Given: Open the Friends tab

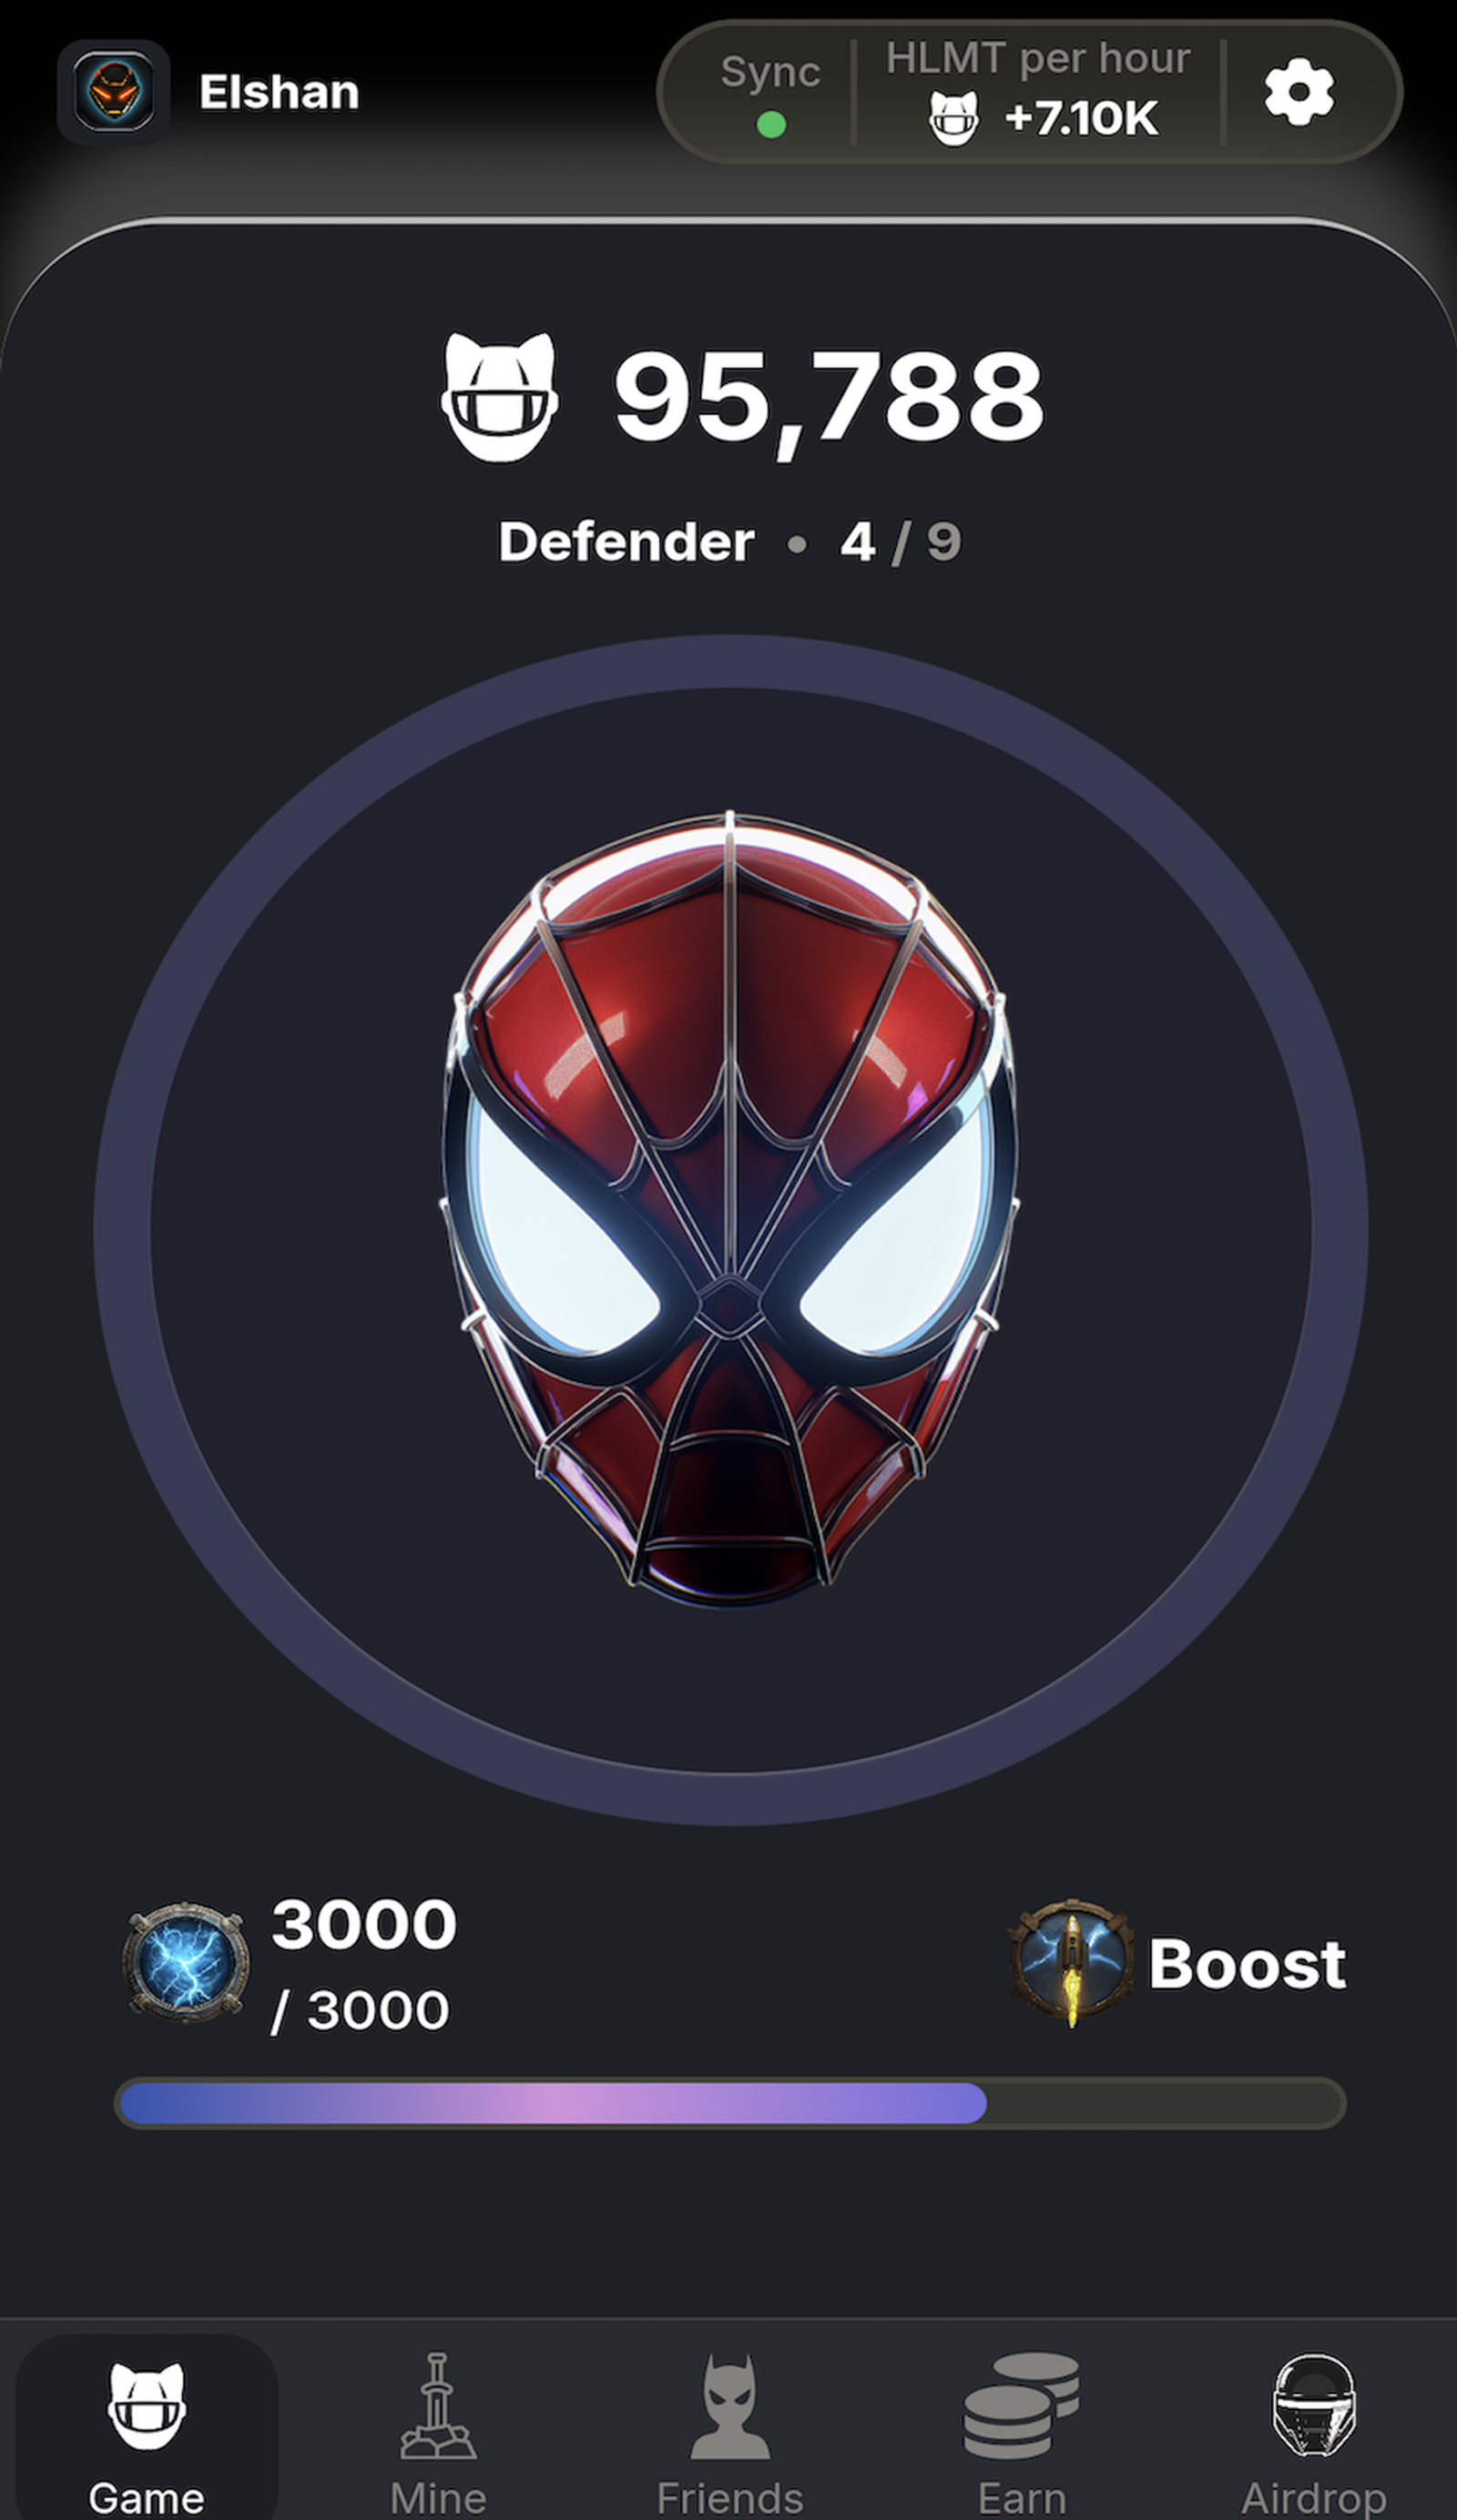Looking at the screenshot, I should 730,2433.
